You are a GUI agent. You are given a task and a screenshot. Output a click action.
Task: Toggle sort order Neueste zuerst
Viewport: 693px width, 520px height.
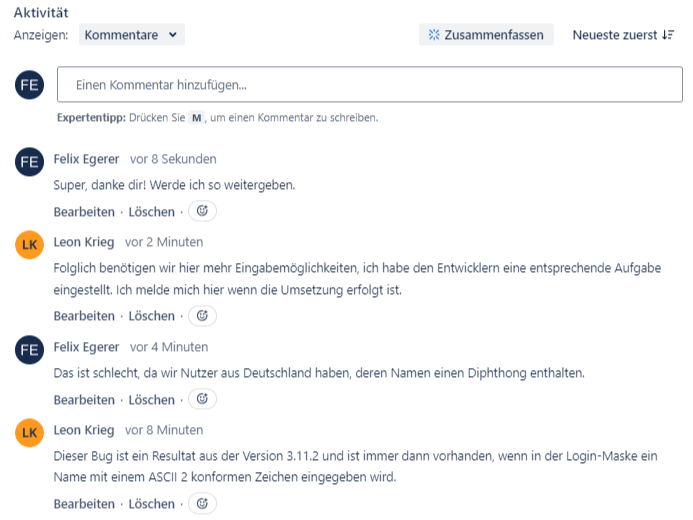623,35
